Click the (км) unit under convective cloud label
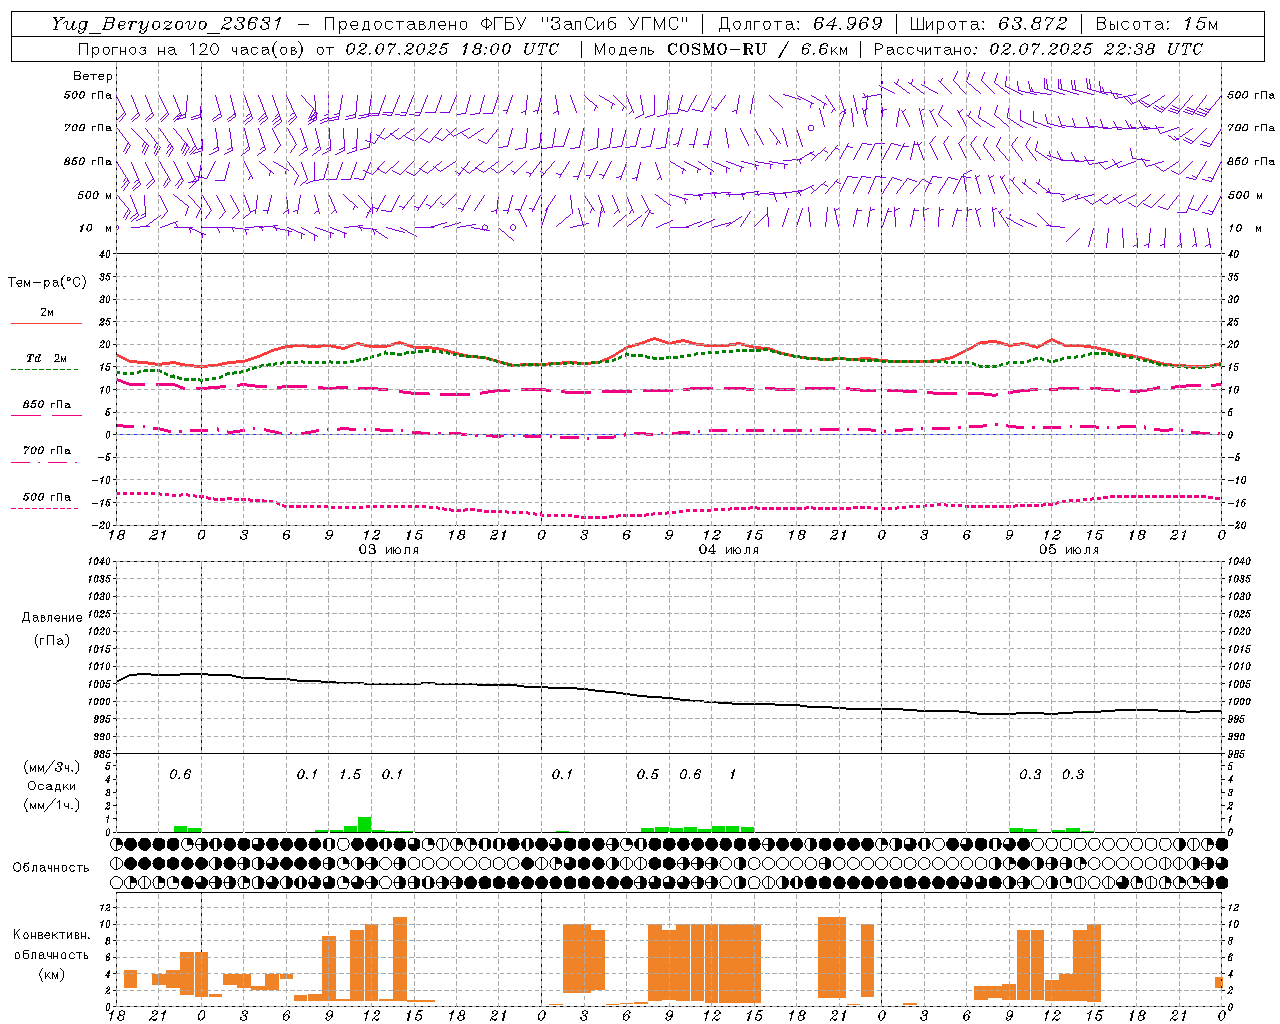The height and width of the screenshot is (1024, 1280). pyautogui.click(x=51, y=974)
